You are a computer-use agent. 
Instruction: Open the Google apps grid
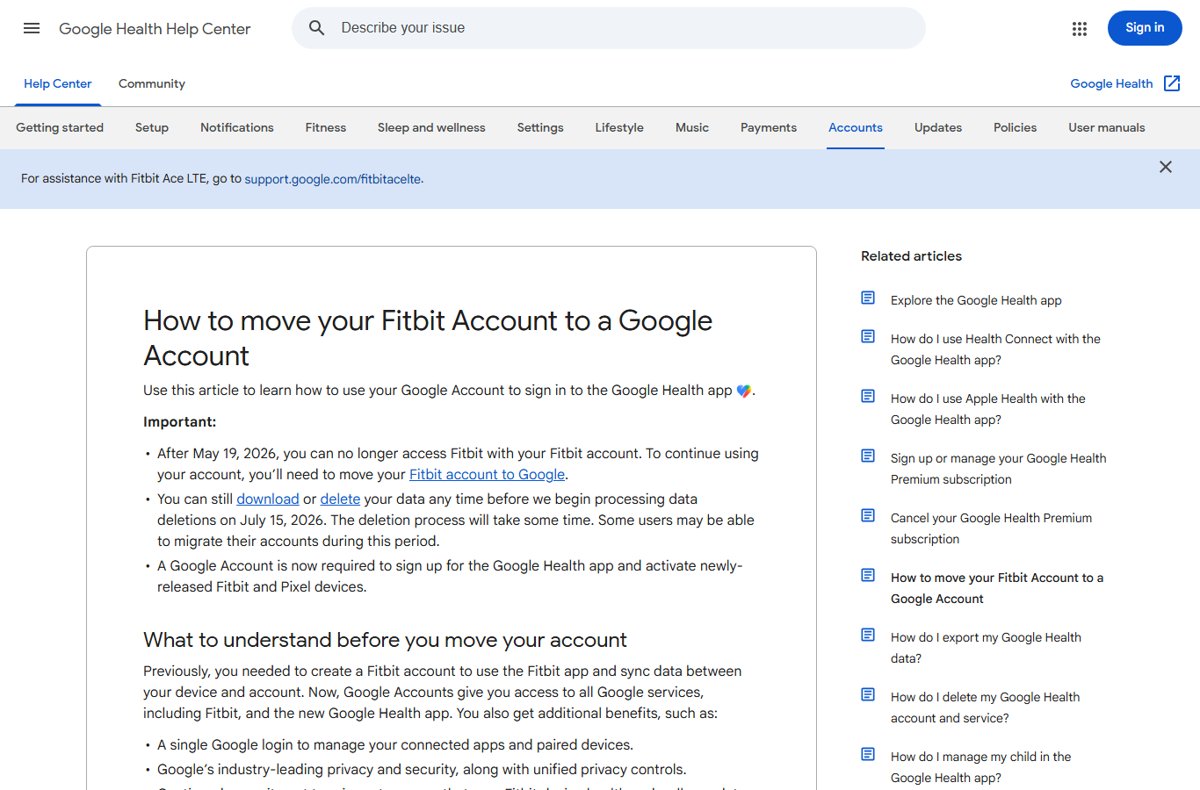pos(1079,28)
